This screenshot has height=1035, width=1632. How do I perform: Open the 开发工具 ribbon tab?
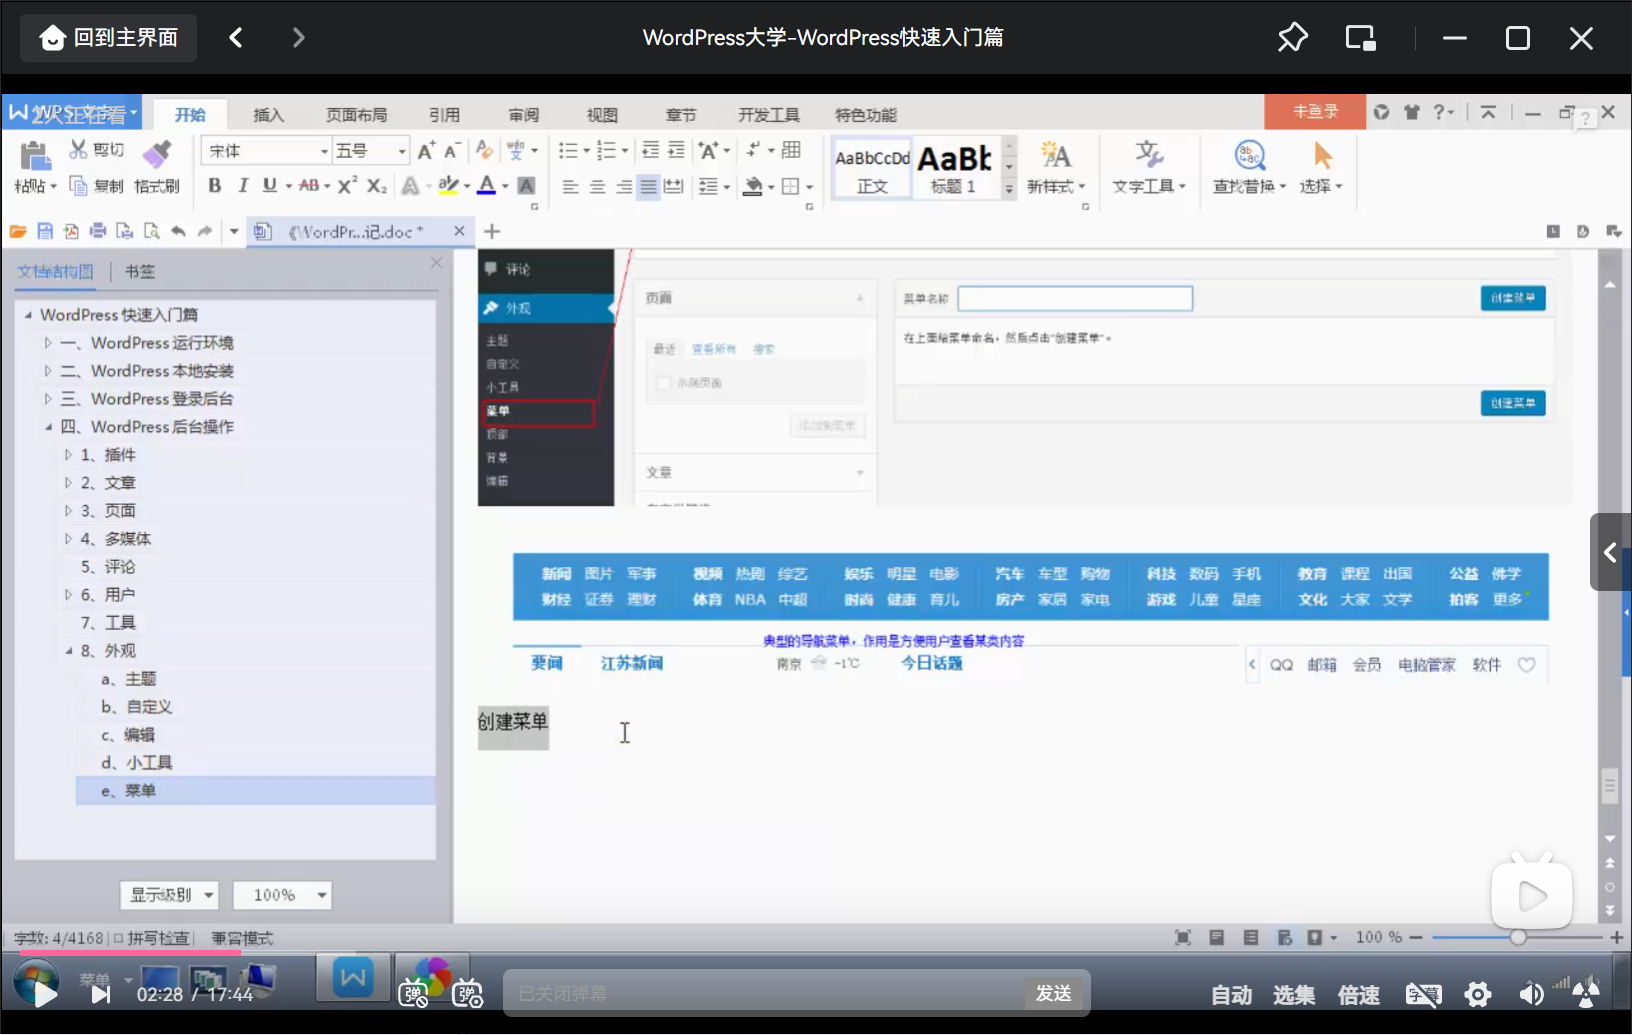pos(769,115)
